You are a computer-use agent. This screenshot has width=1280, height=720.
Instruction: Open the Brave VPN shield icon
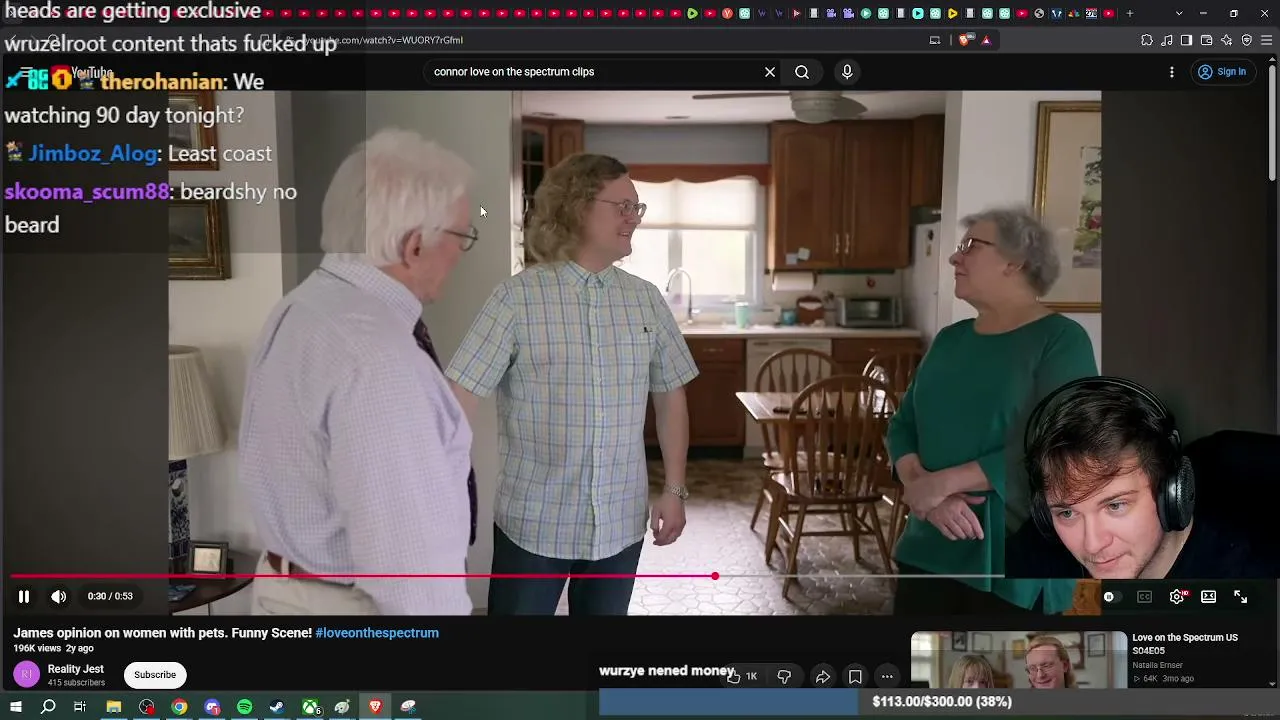[x=1247, y=40]
